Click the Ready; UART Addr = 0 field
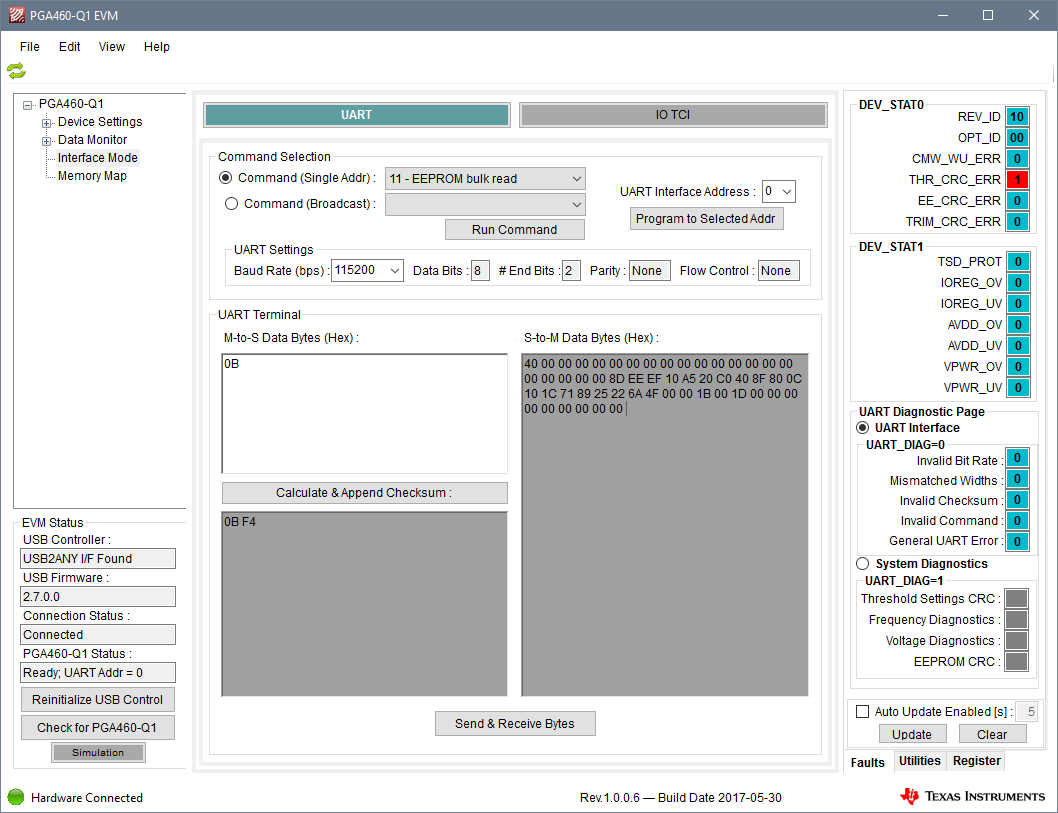The image size is (1058, 813). [98, 673]
